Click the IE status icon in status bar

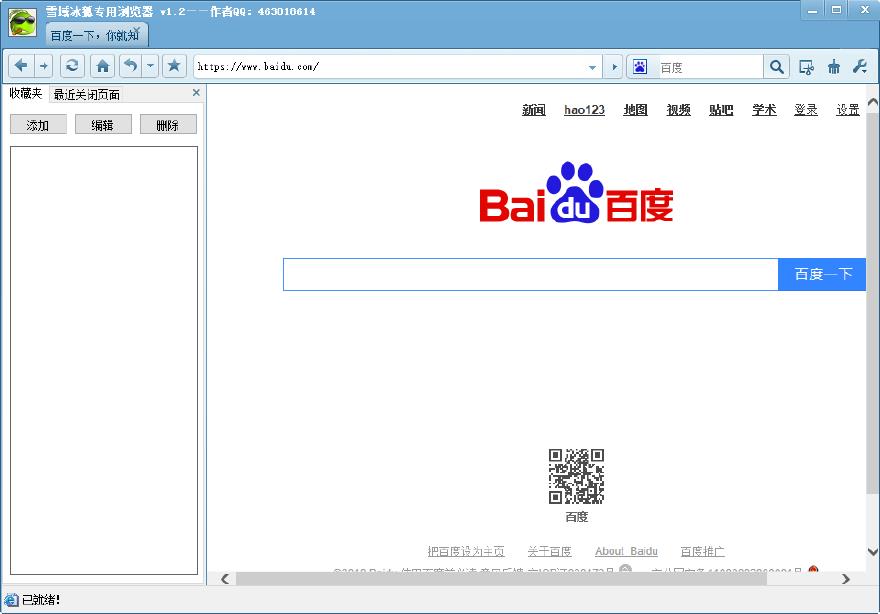pyautogui.click(x=11, y=600)
